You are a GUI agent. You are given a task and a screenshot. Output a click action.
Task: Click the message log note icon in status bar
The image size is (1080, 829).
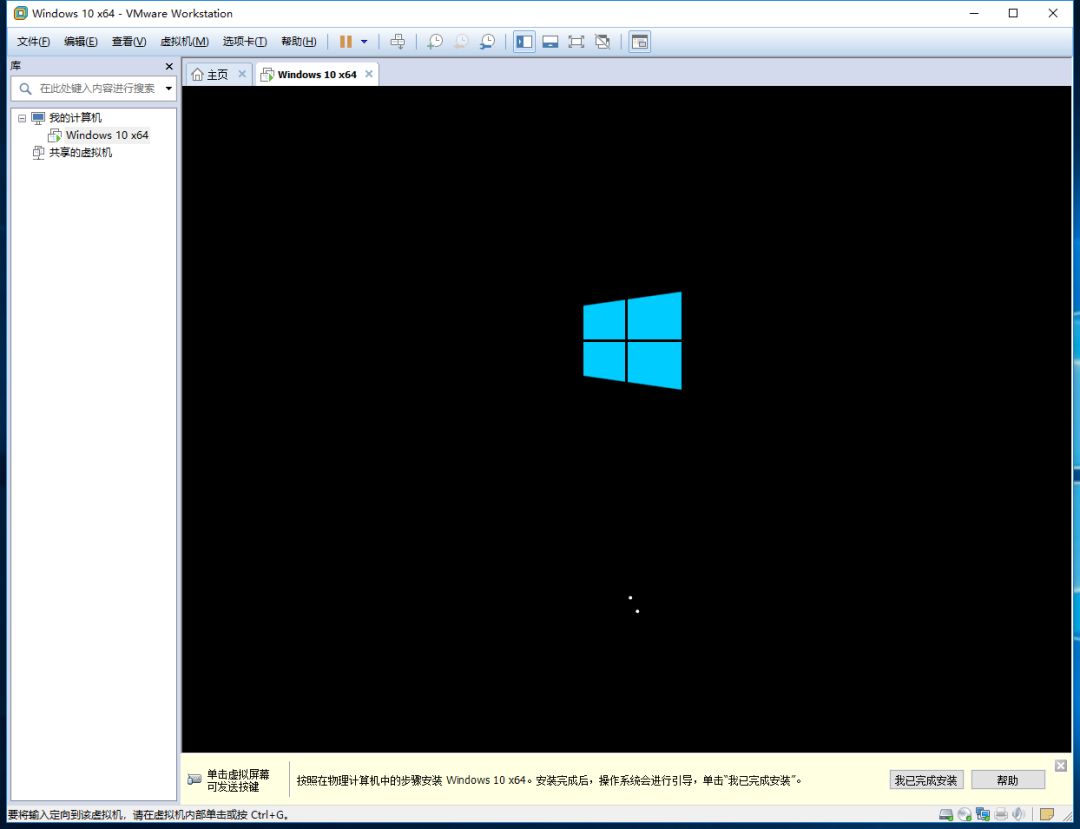tap(1046, 815)
